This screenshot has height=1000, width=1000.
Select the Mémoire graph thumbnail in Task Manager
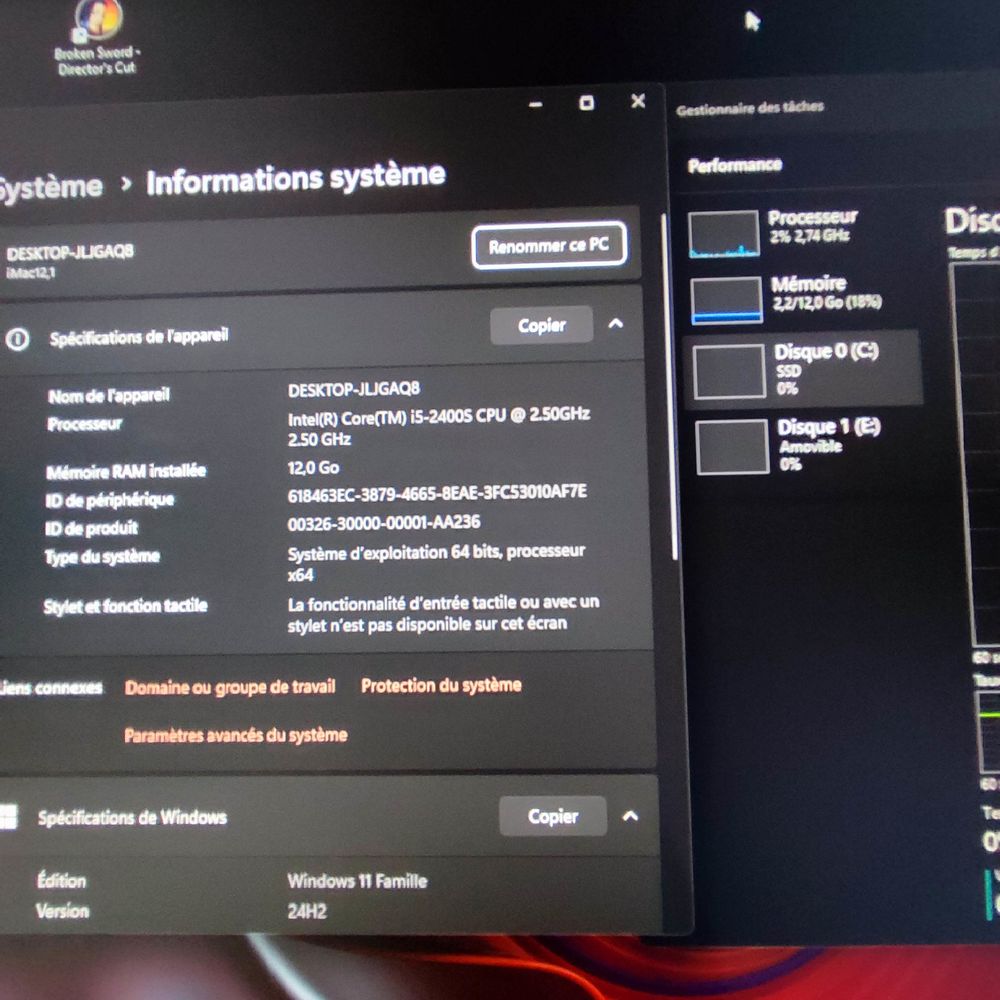tap(726, 300)
